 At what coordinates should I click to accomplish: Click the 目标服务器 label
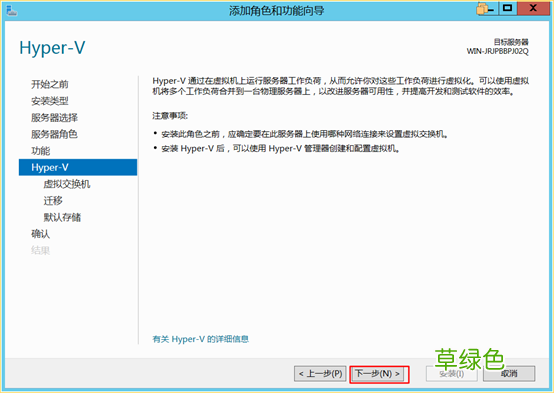click(x=511, y=42)
